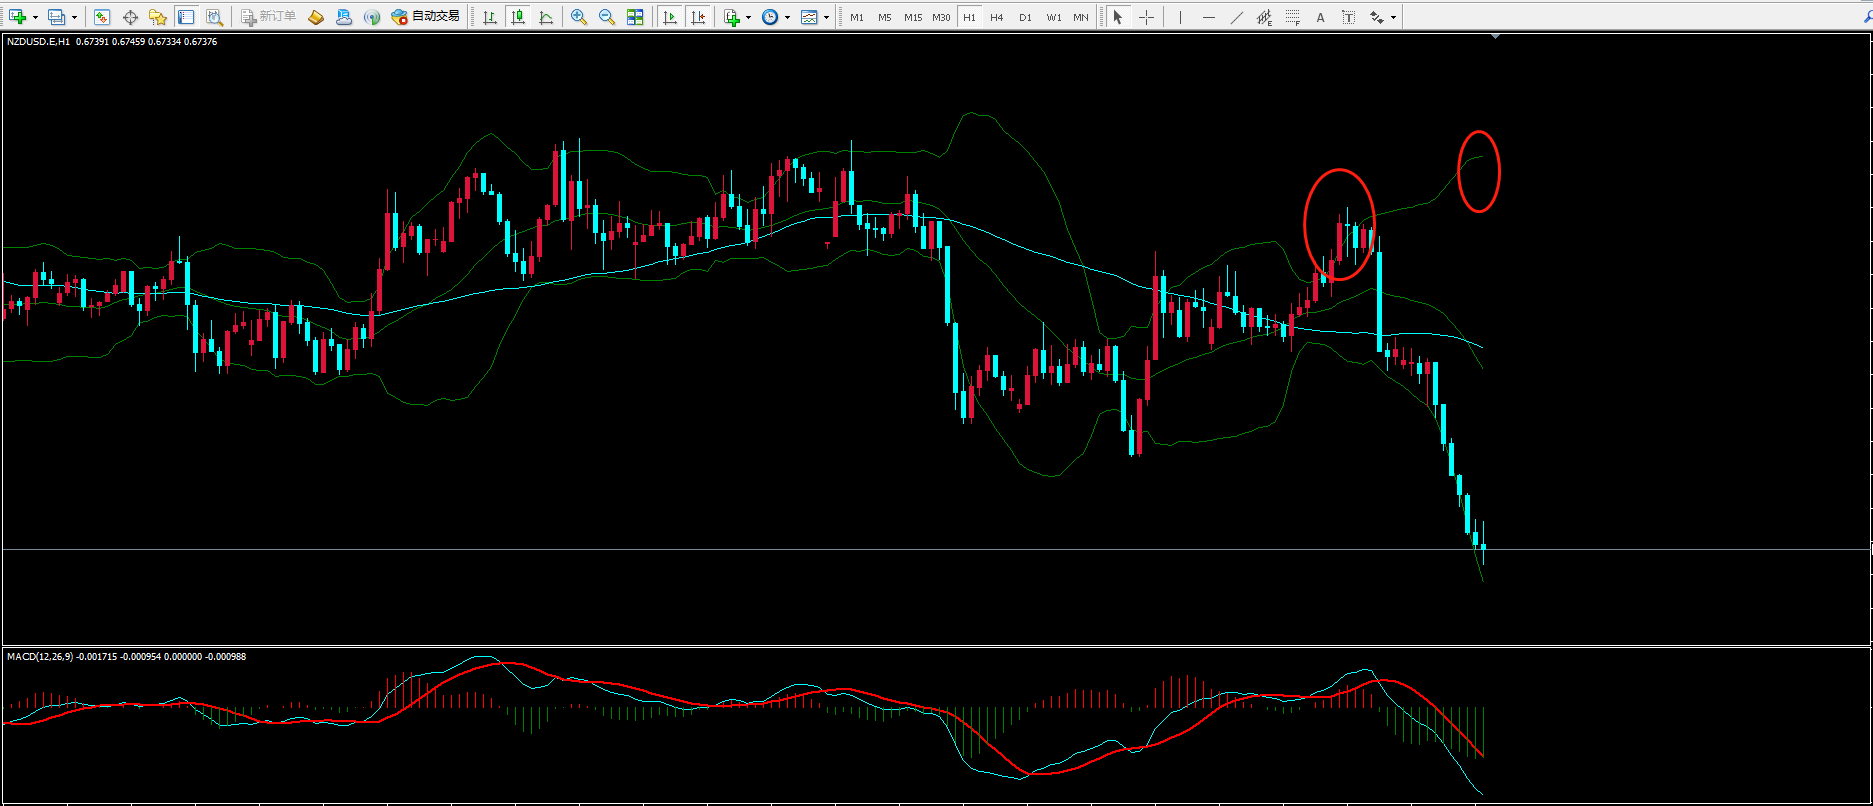Select the trendline drawing tool
Viewport: 1873px width, 806px height.
point(1236,17)
